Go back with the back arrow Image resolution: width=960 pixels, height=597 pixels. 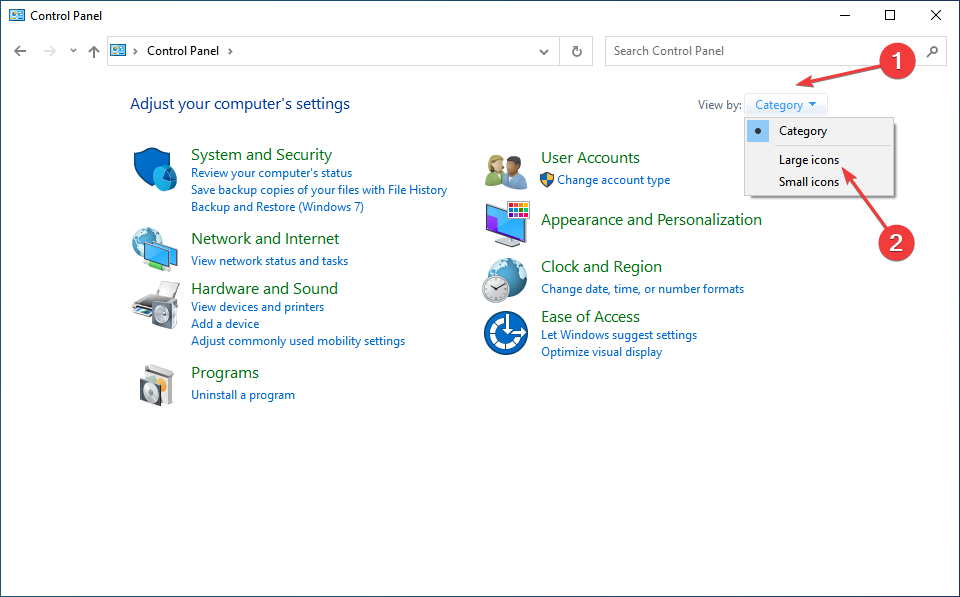click(x=20, y=51)
